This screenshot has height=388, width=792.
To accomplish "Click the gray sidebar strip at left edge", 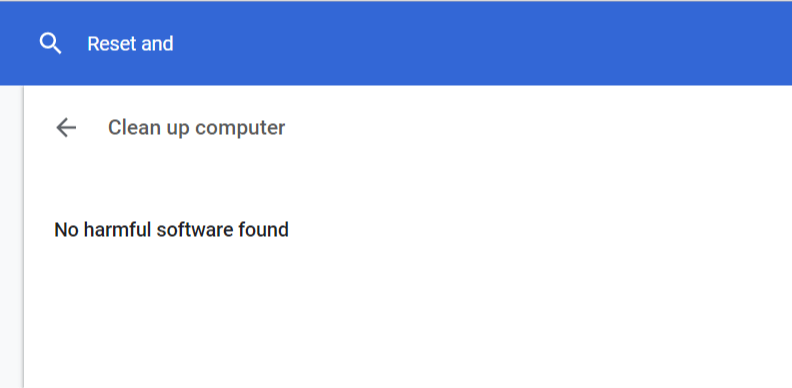I will tap(10, 236).
